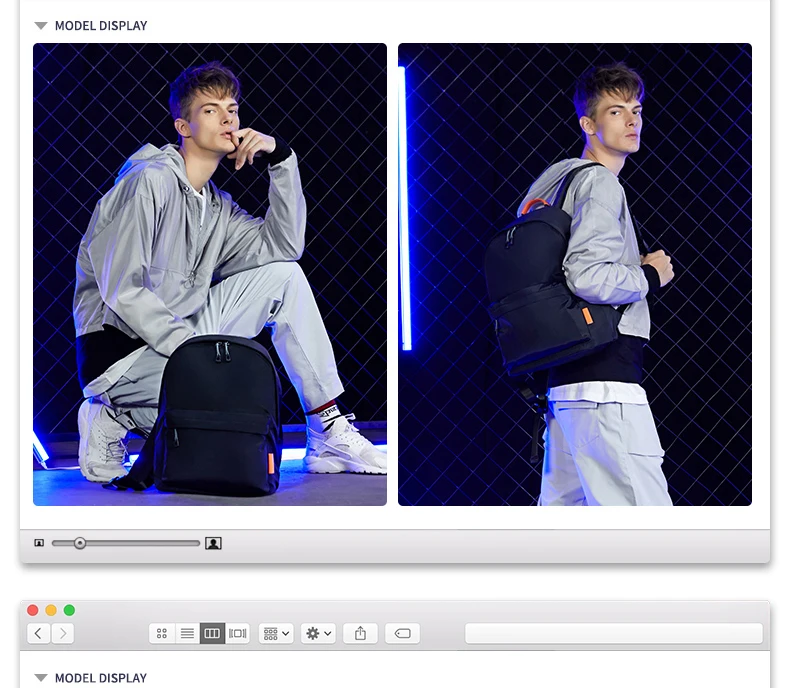Close the lower window with red button
Screen dimensions: 791x688
[33, 610]
